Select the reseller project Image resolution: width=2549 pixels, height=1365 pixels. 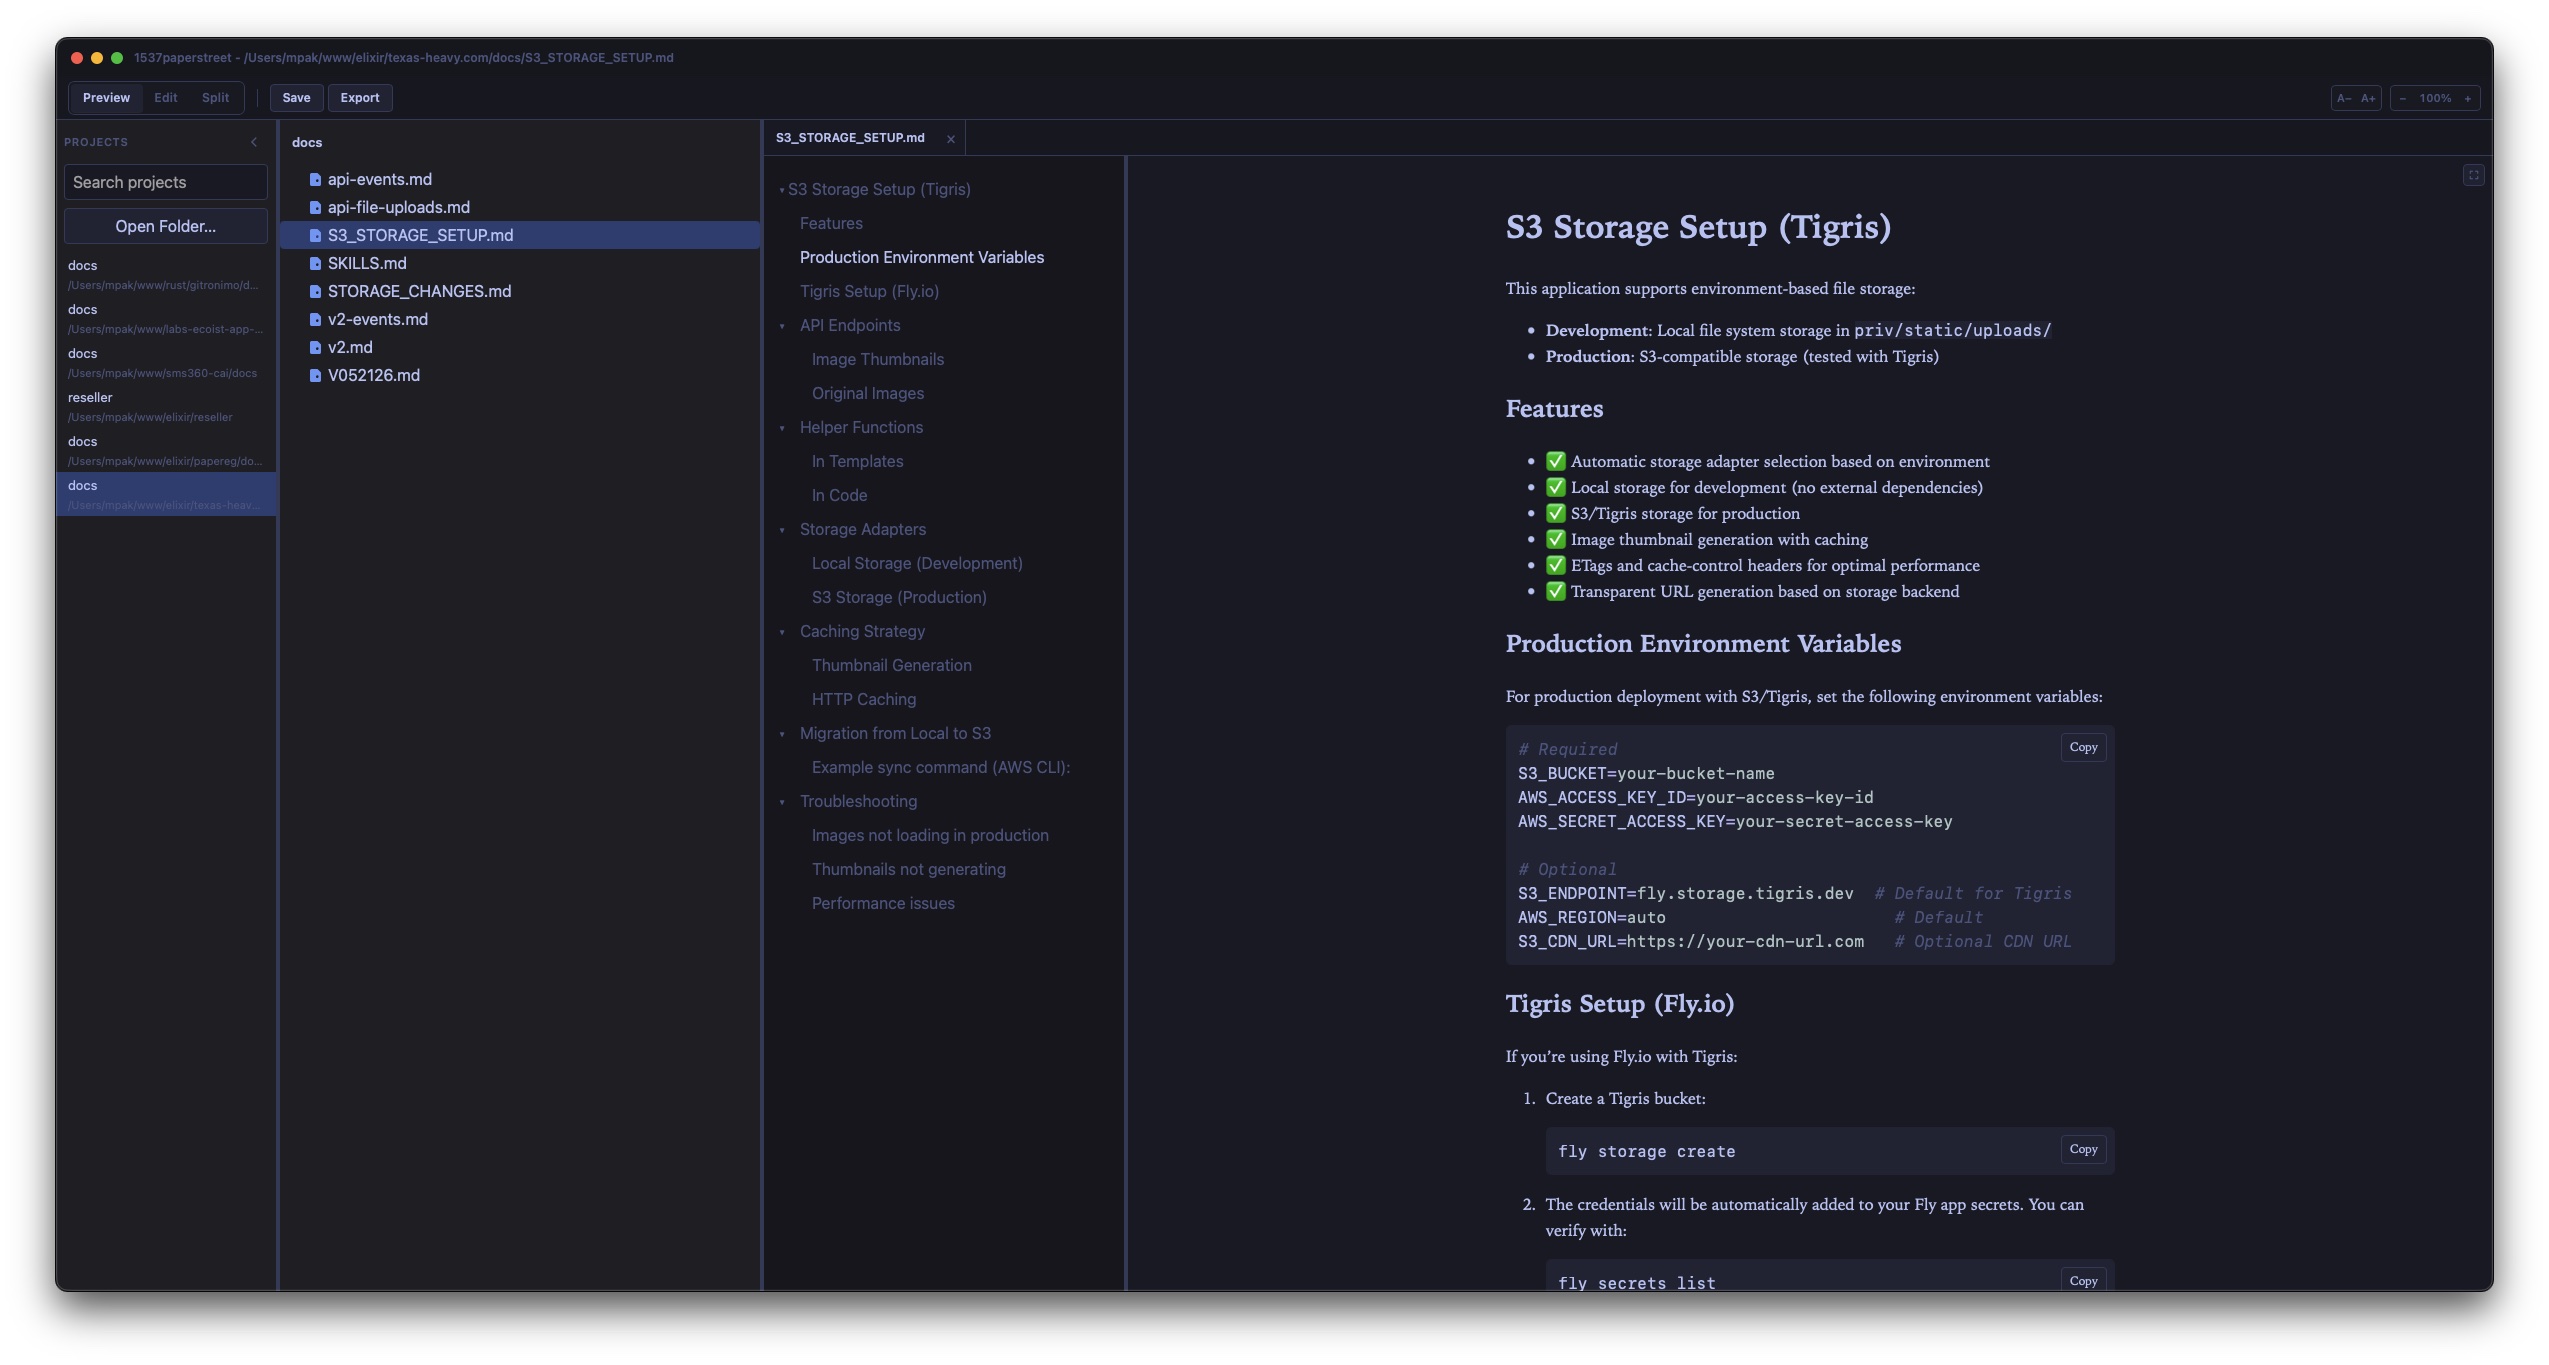pyautogui.click(x=166, y=406)
